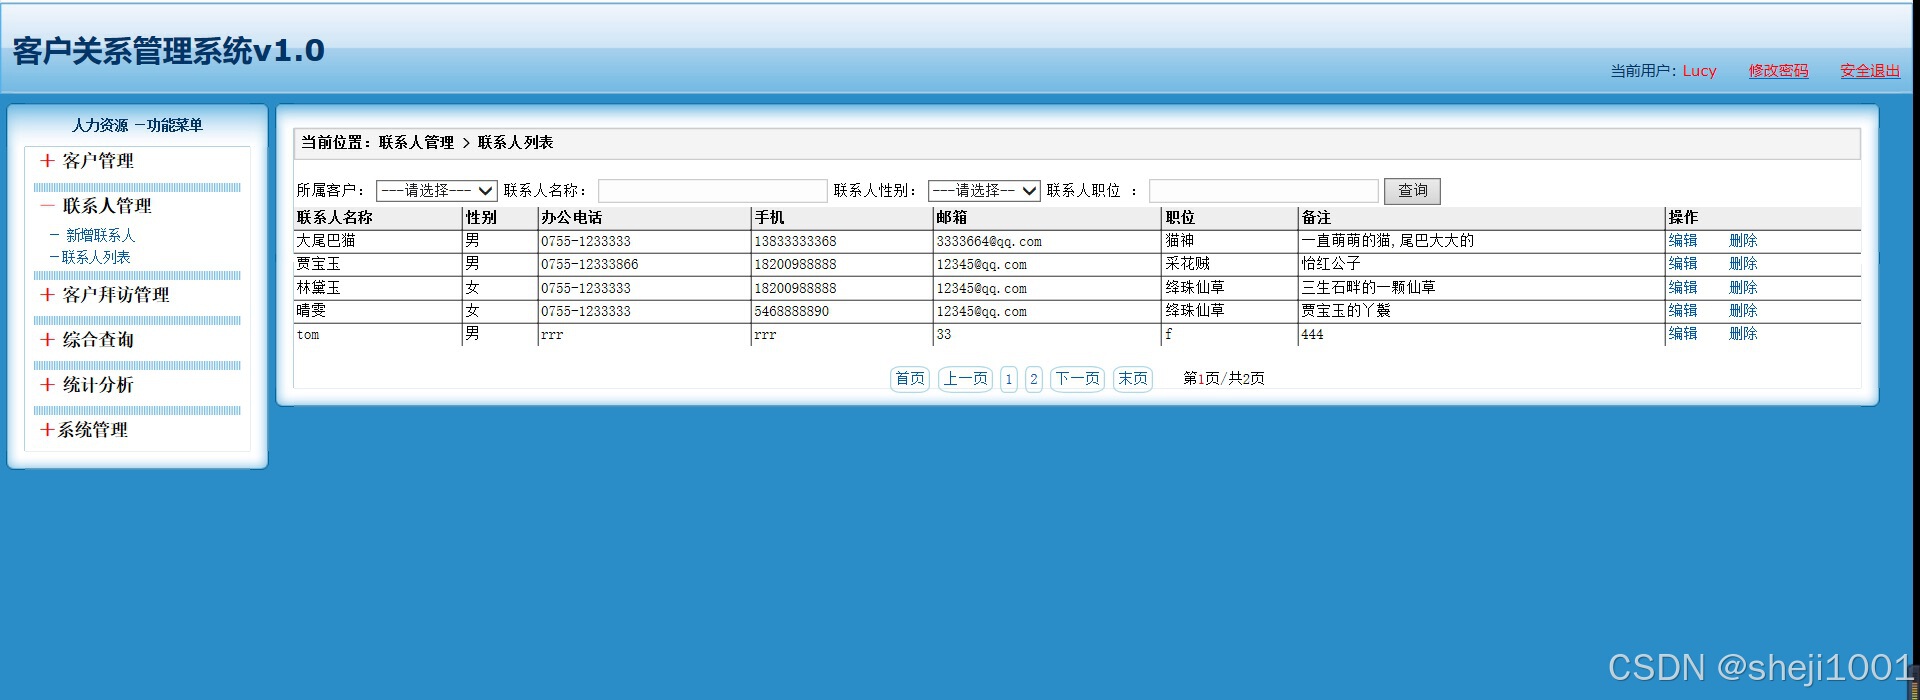1920x700 pixels.
Task: Go to 上一页 previous page
Action: tap(965, 379)
